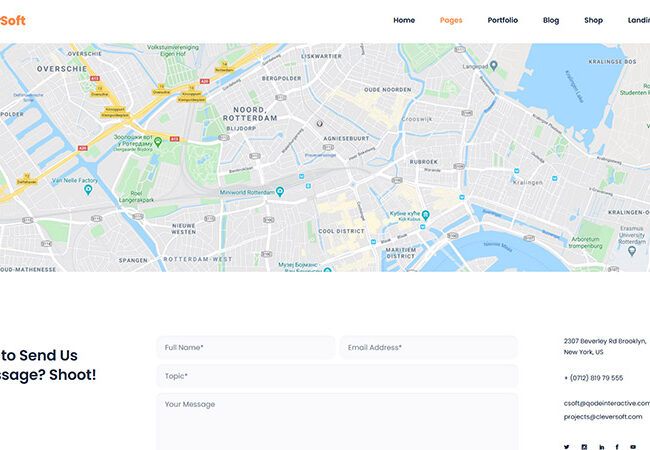
Task: Focus the Email Address field
Action: click(x=428, y=347)
